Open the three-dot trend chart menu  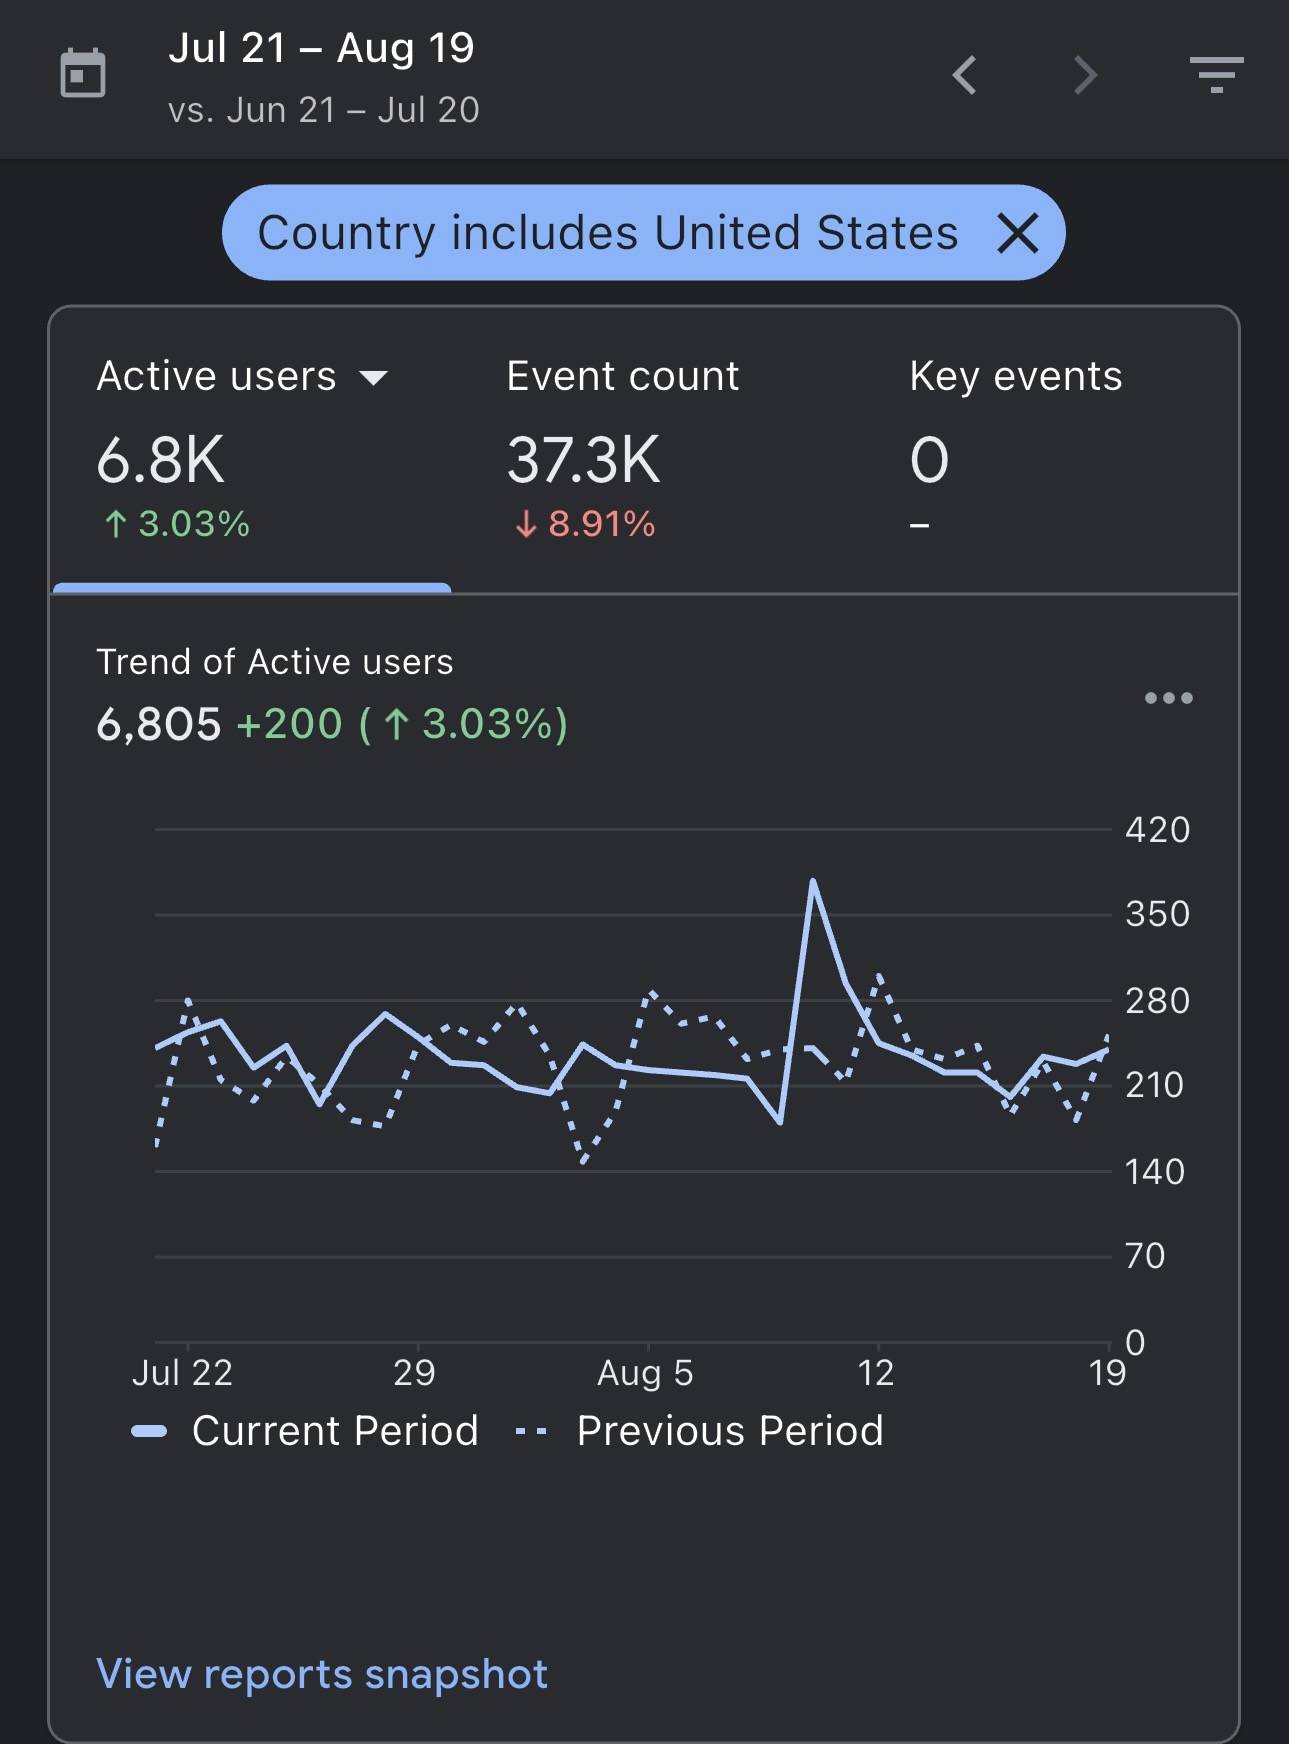tap(1168, 698)
